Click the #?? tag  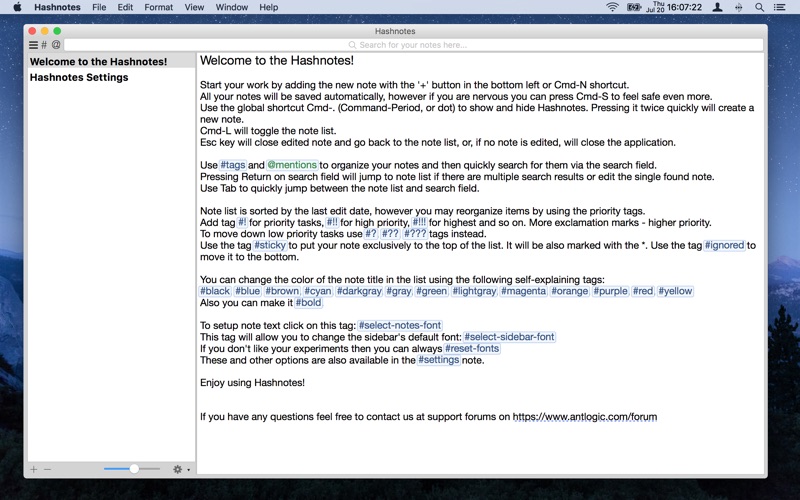[x=390, y=234]
